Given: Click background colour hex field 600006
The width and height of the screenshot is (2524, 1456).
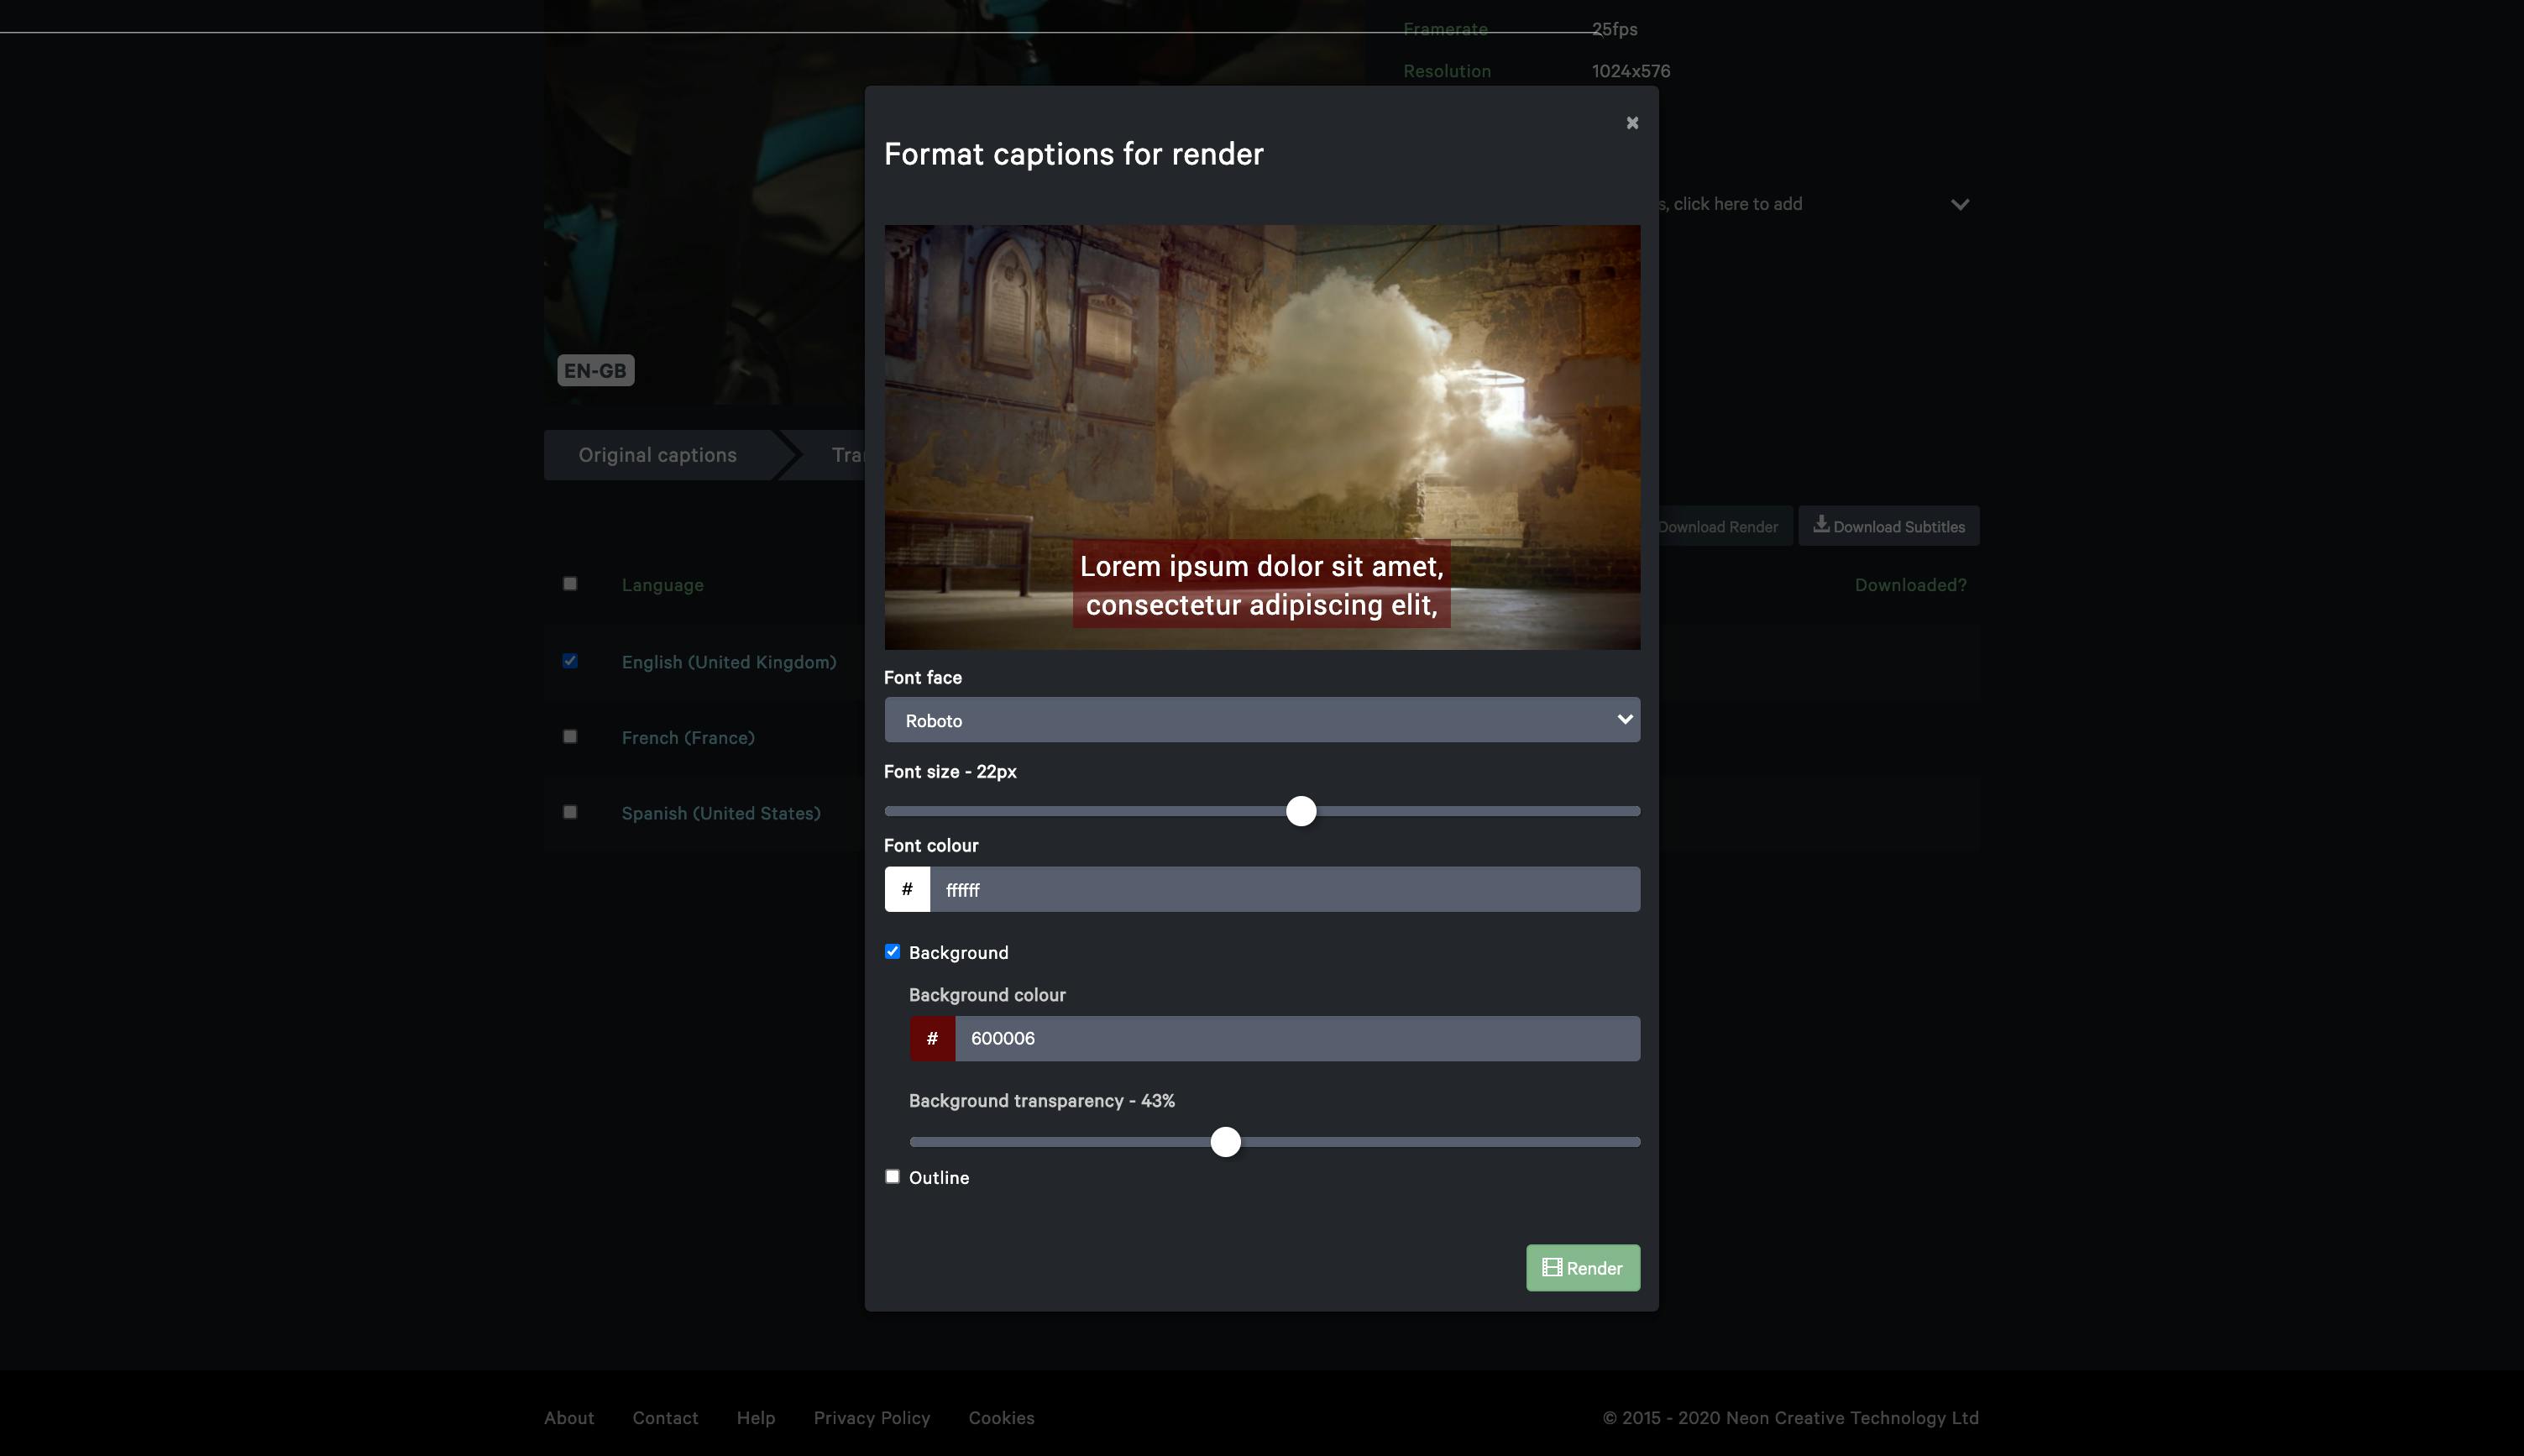Looking at the screenshot, I should [x=1296, y=1038].
